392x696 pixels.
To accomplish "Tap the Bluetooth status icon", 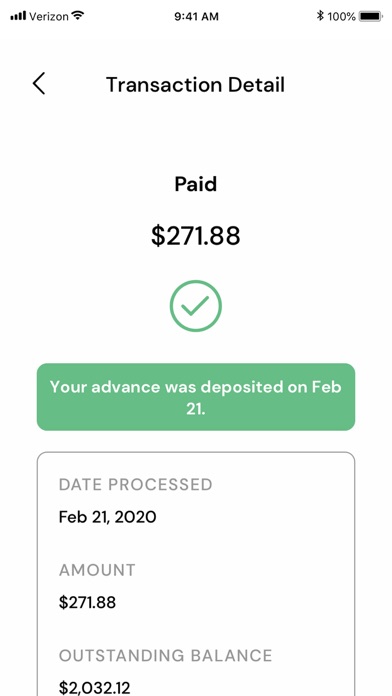I will click(320, 16).
